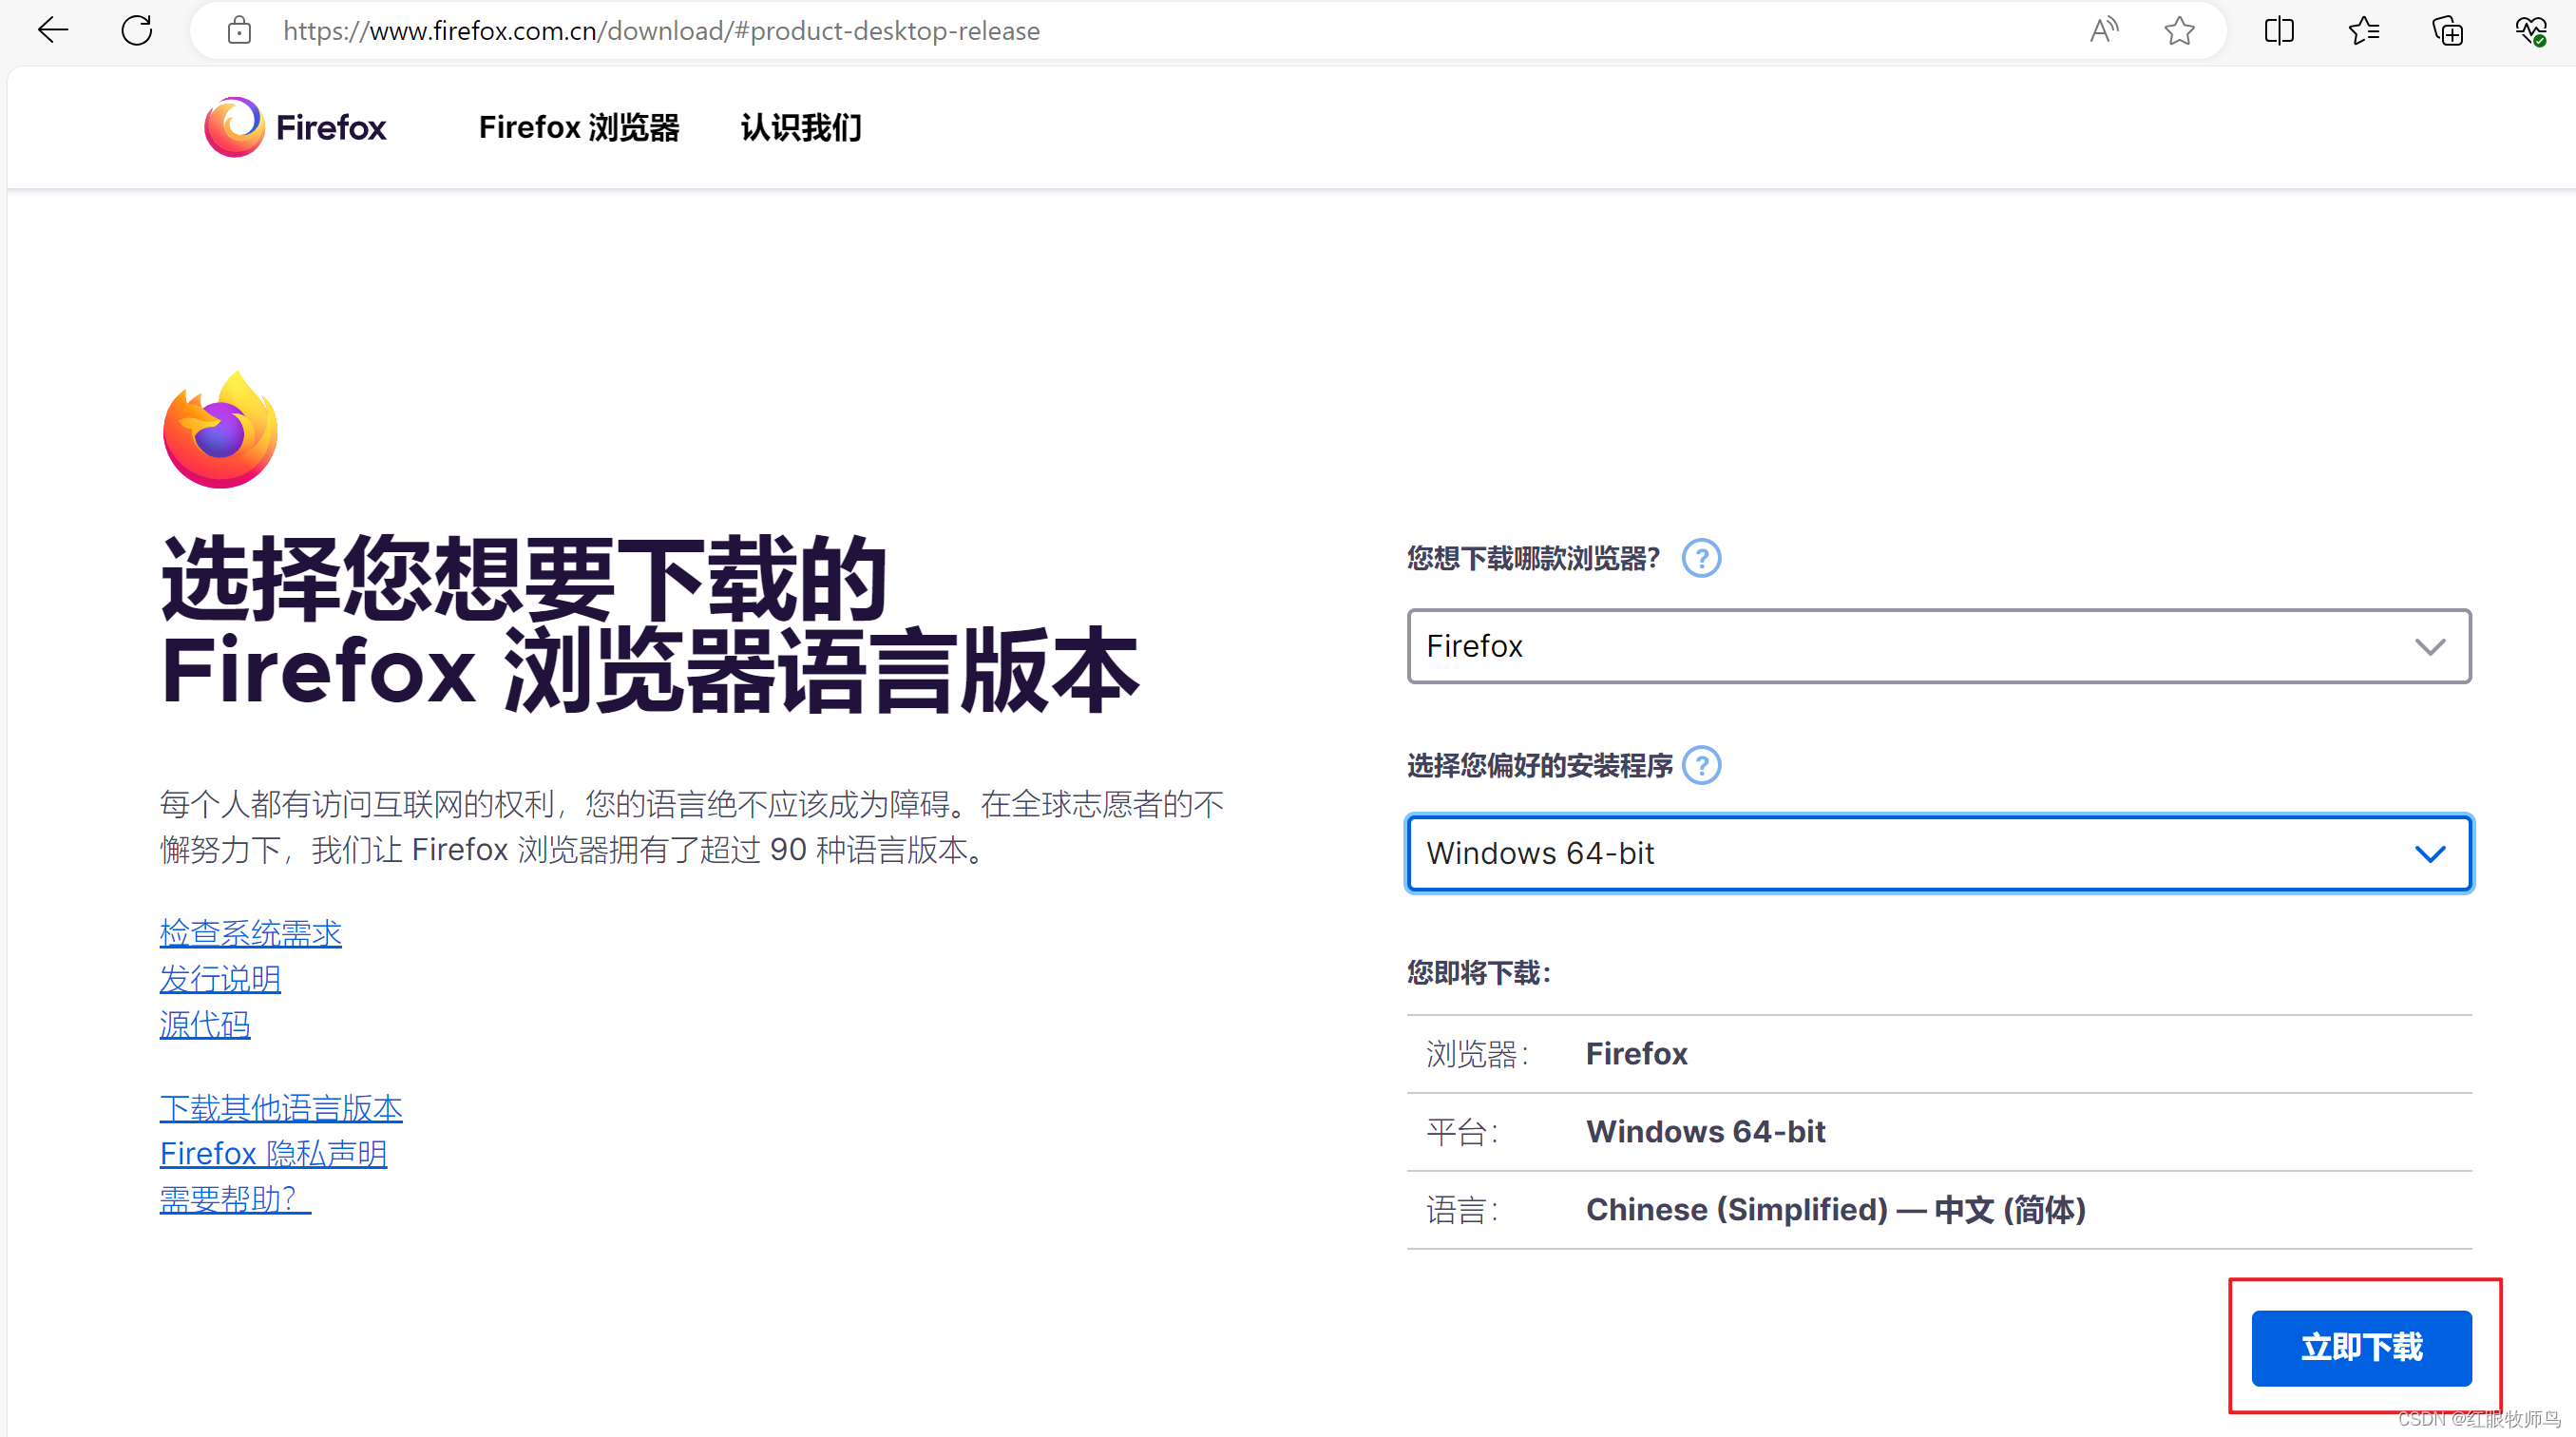2576x1437 pixels.
Task: Click the help icon beside 您想下载哪款浏览器
Action: [1701, 558]
